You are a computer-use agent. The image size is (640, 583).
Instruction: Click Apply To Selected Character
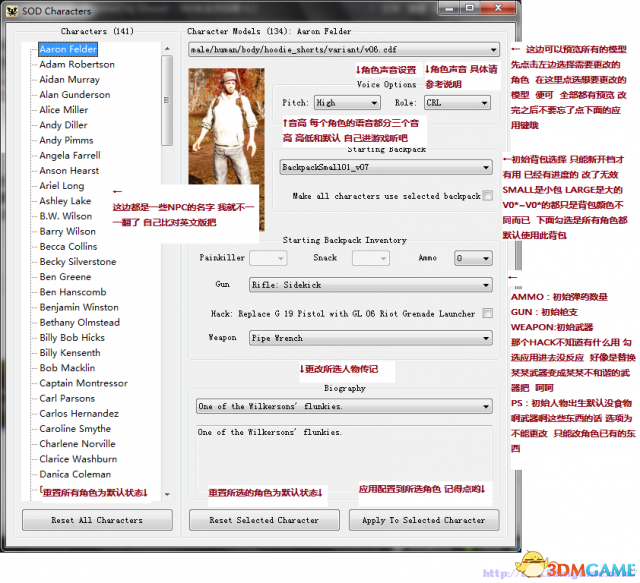(x=423, y=520)
